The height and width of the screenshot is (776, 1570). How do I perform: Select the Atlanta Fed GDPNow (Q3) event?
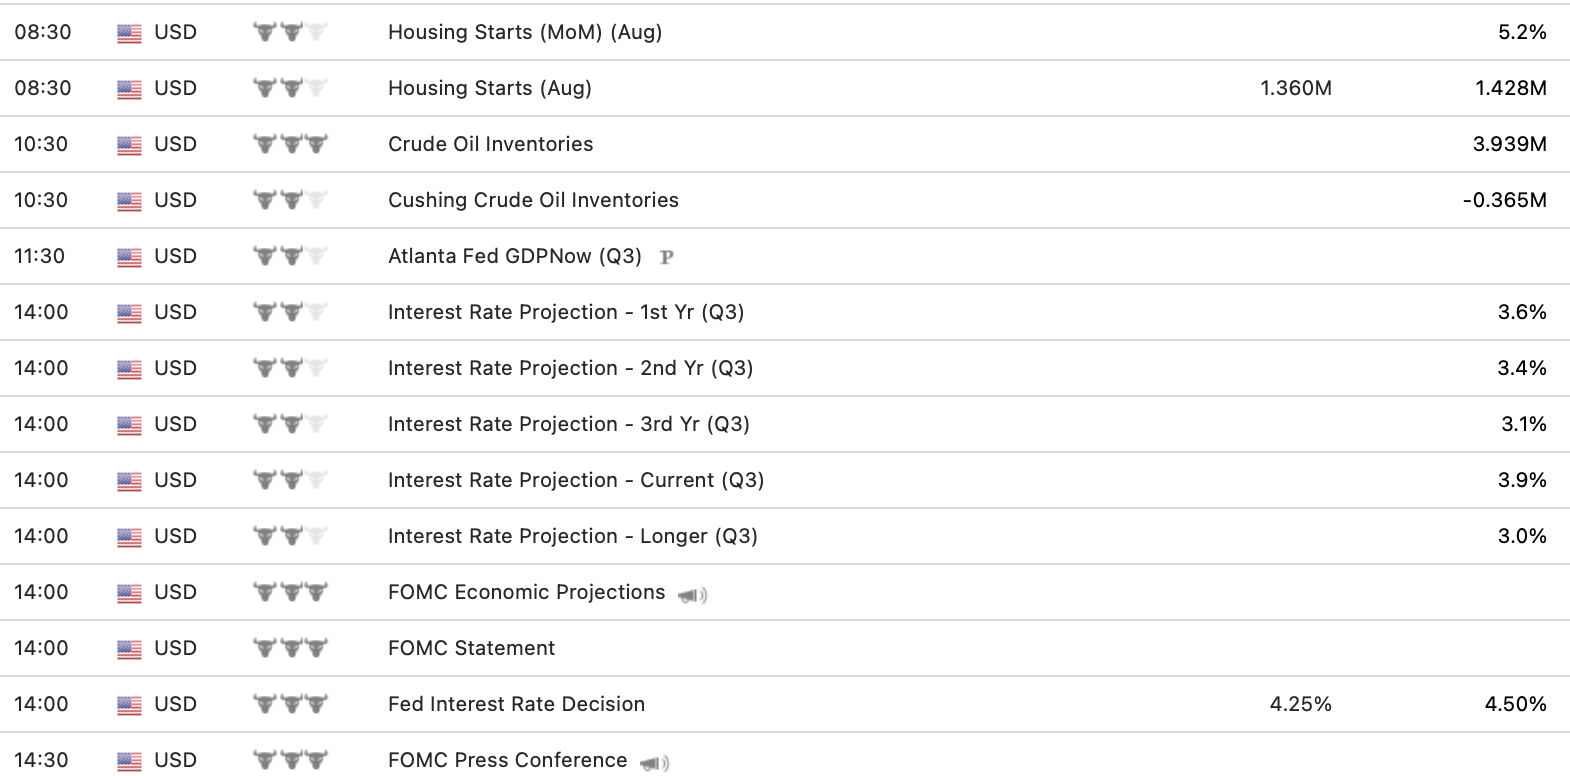click(x=514, y=256)
